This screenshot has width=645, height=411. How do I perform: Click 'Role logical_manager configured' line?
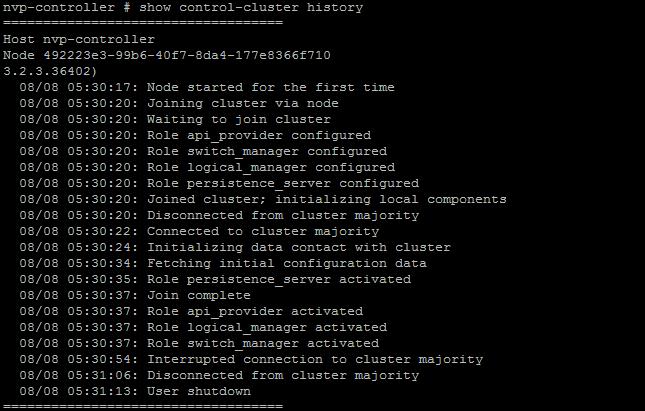coord(207,168)
